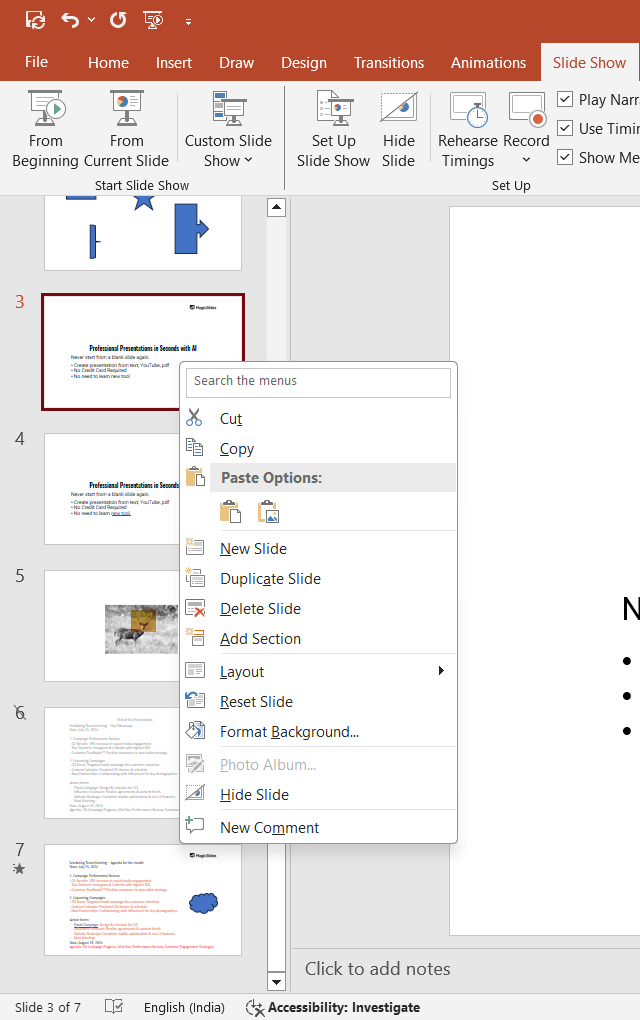Choose Delete Slide from context menu

pyautogui.click(x=318, y=608)
